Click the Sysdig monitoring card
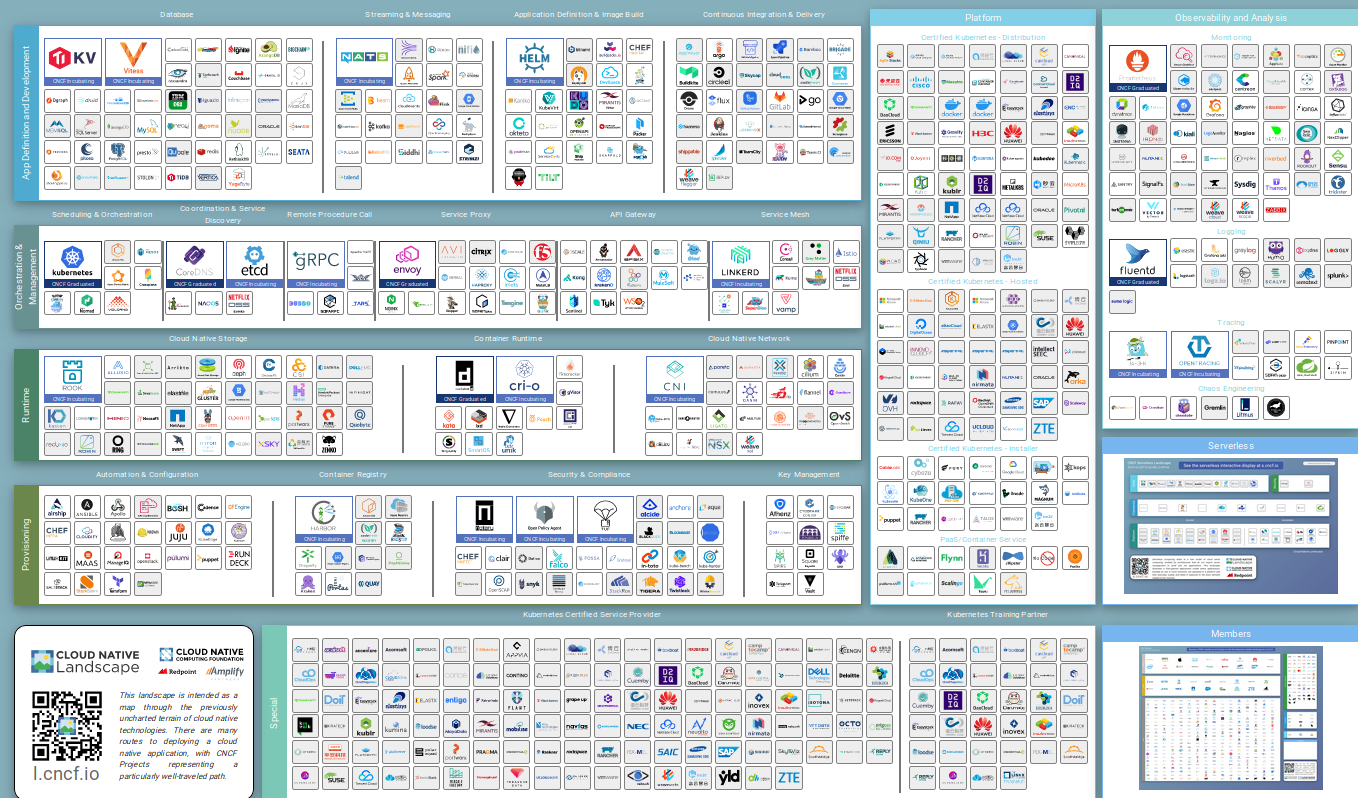 (1245, 184)
